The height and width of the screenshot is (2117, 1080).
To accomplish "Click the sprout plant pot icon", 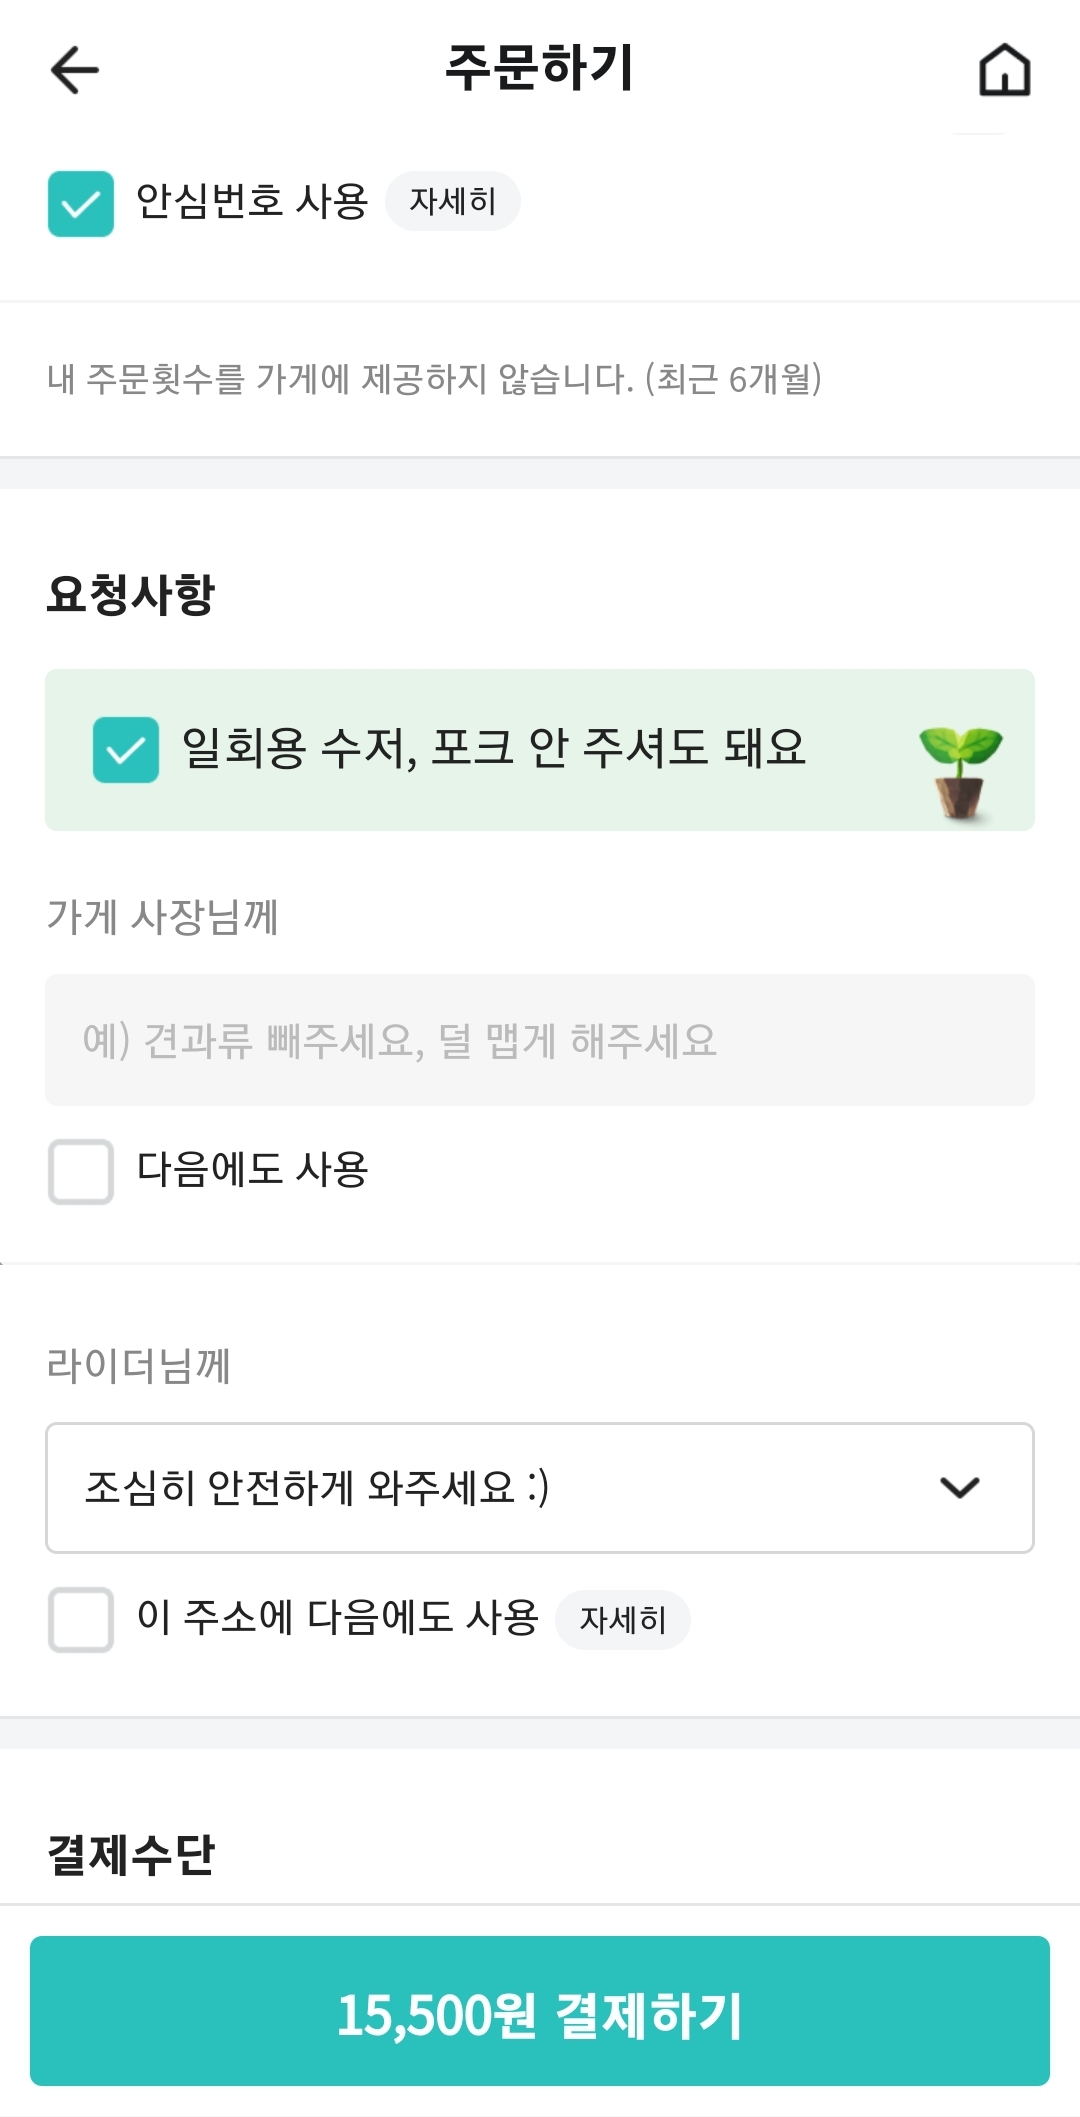I will [x=960, y=772].
